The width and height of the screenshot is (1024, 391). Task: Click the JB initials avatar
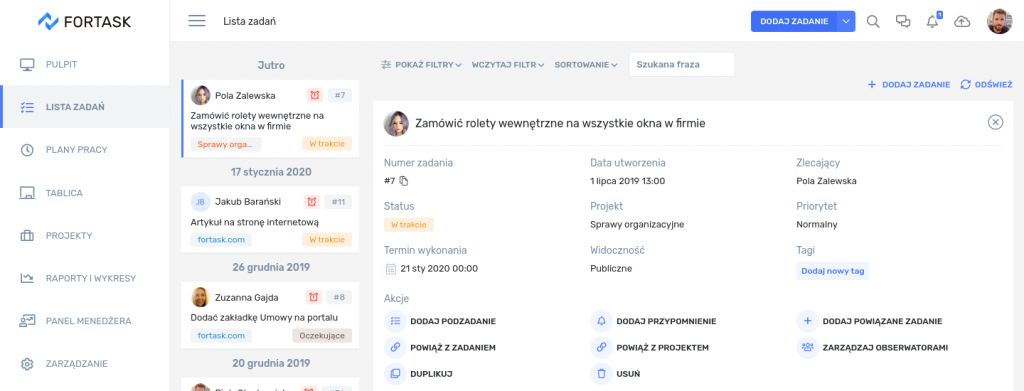point(200,202)
